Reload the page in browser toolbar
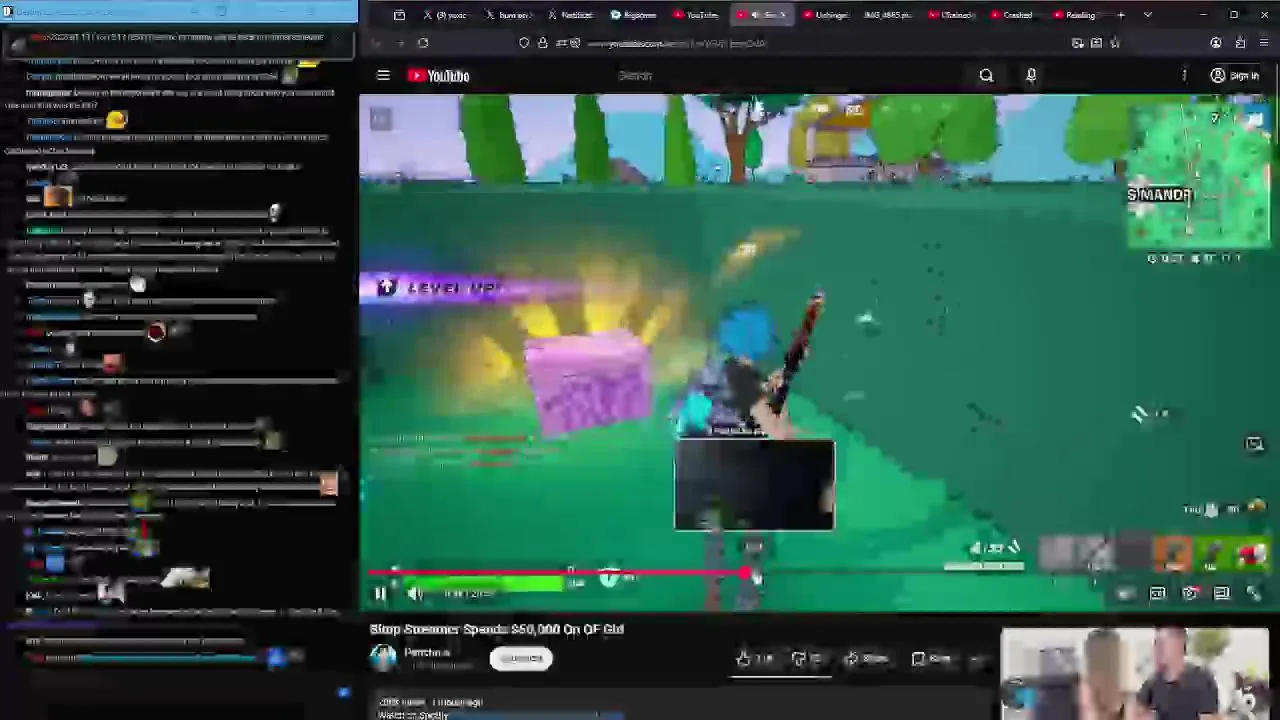This screenshot has width=1280, height=720. [x=423, y=43]
